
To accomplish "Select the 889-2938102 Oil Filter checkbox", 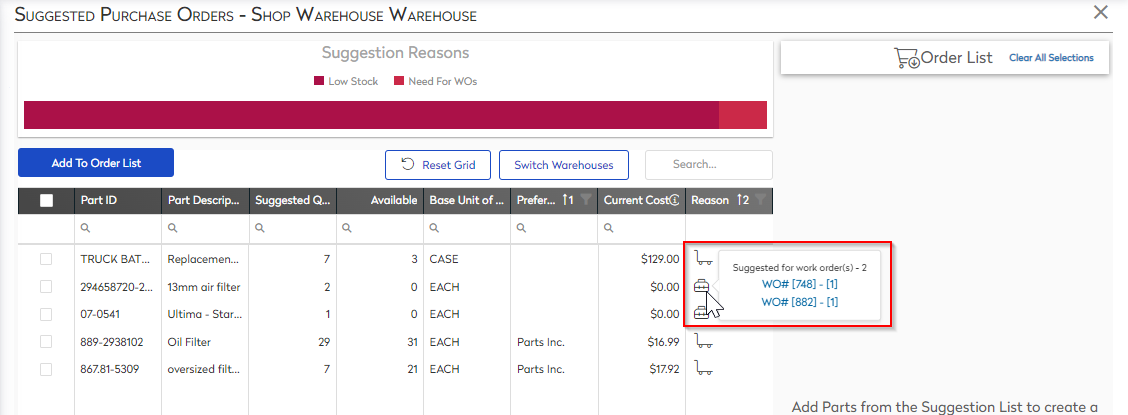I will point(46,342).
